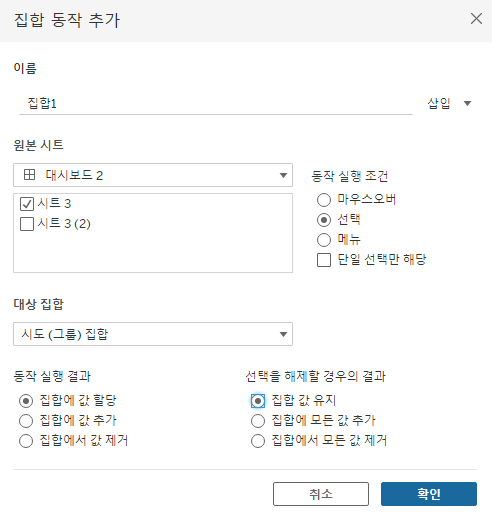
Task: Open the 삽입 dropdown arrow
Action: click(x=467, y=104)
